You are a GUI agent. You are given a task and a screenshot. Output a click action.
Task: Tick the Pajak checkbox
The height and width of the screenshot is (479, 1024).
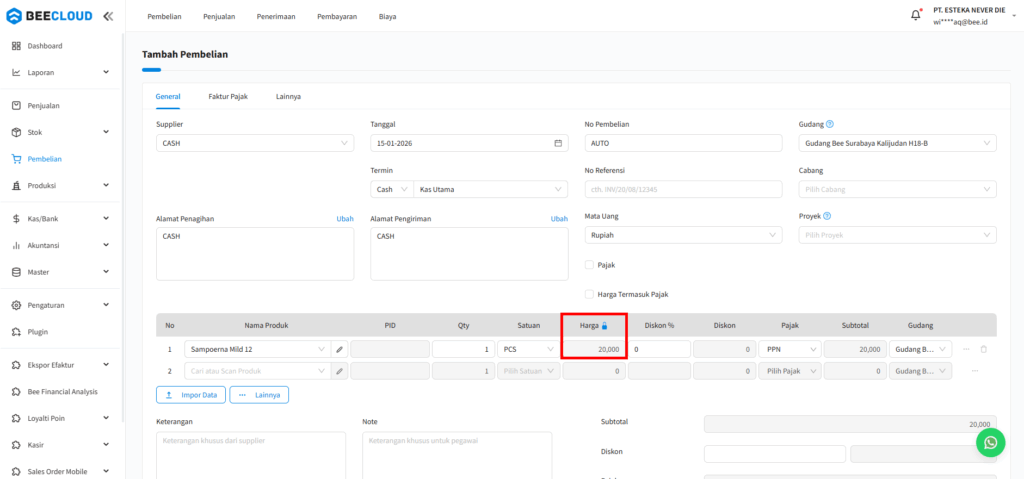point(589,265)
